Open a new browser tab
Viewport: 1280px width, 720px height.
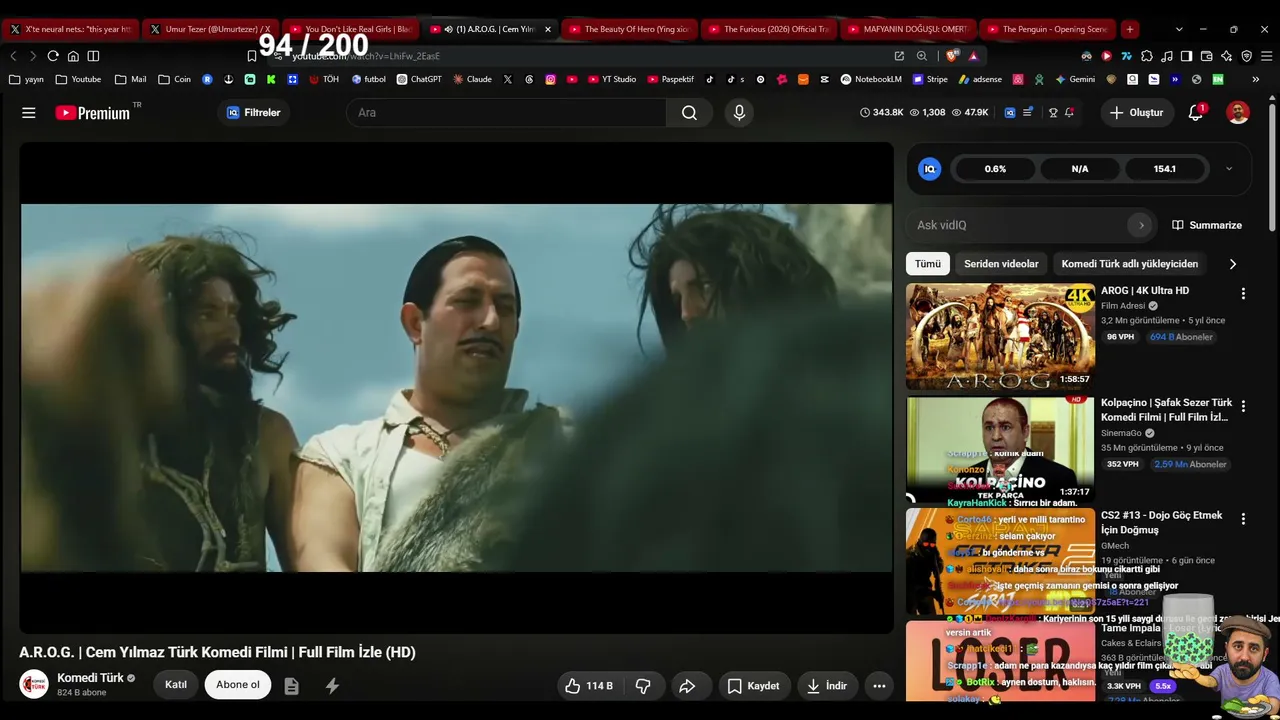[x=1129, y=29]
